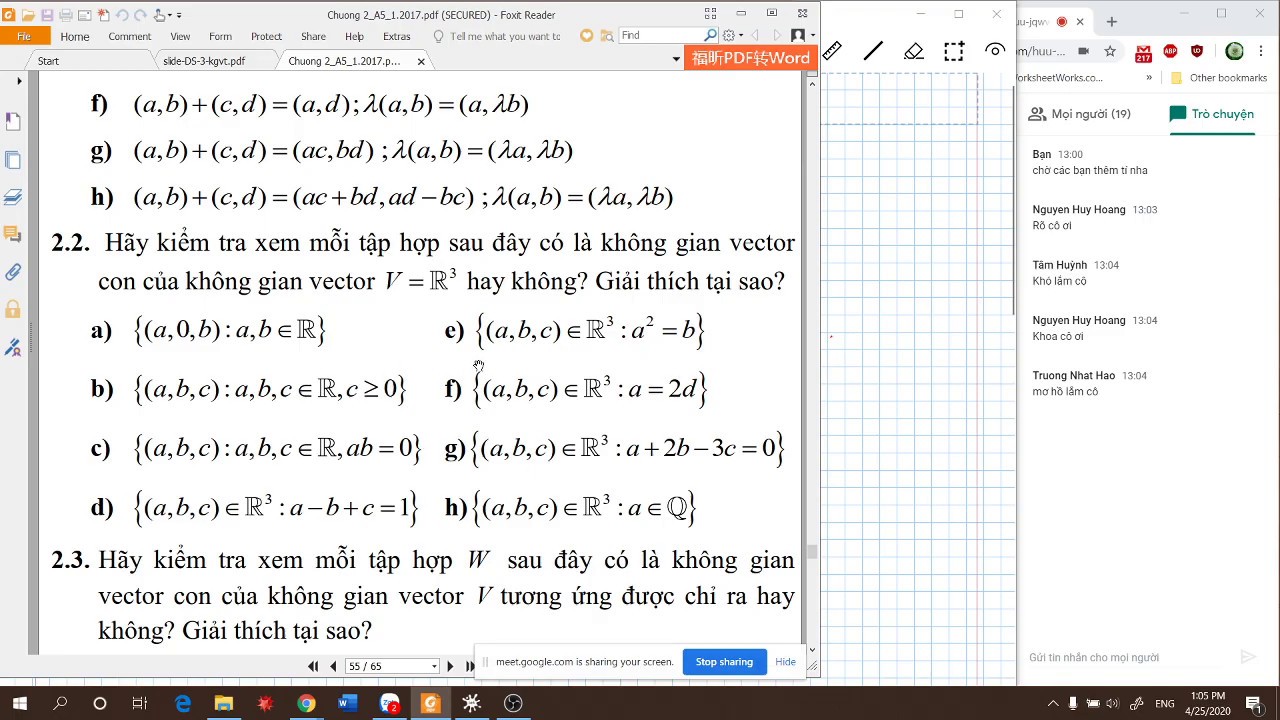Switch to Start tab

pyautogui.click(x=48, y=61)
